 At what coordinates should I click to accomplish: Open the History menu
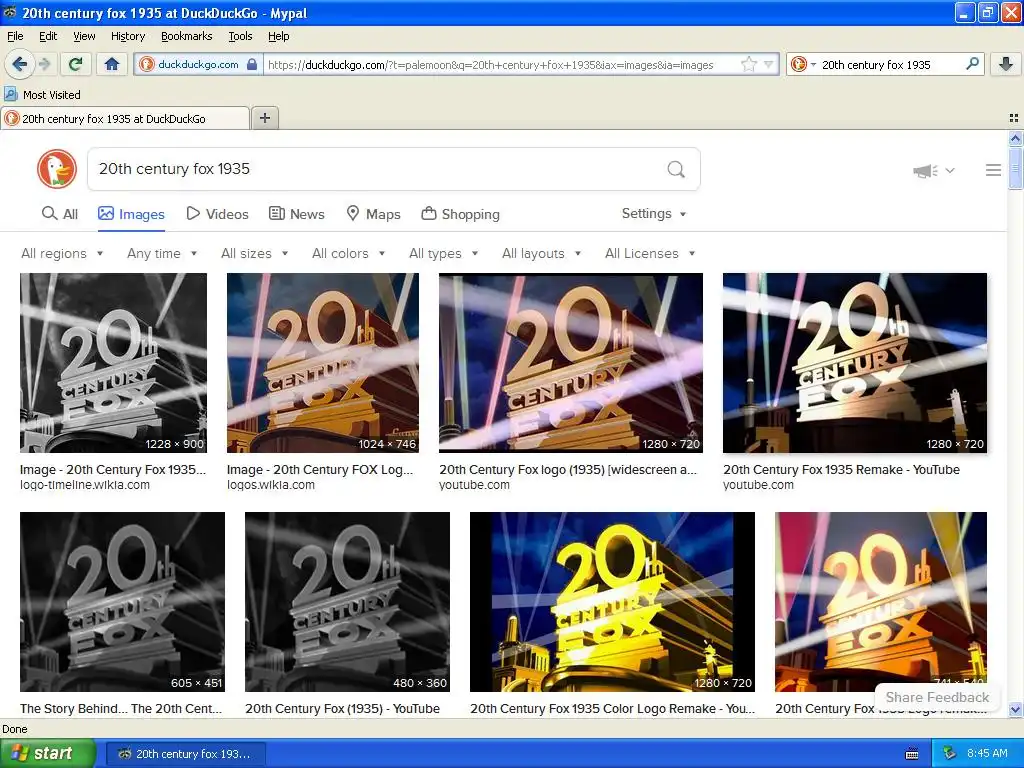click(127, 36)
